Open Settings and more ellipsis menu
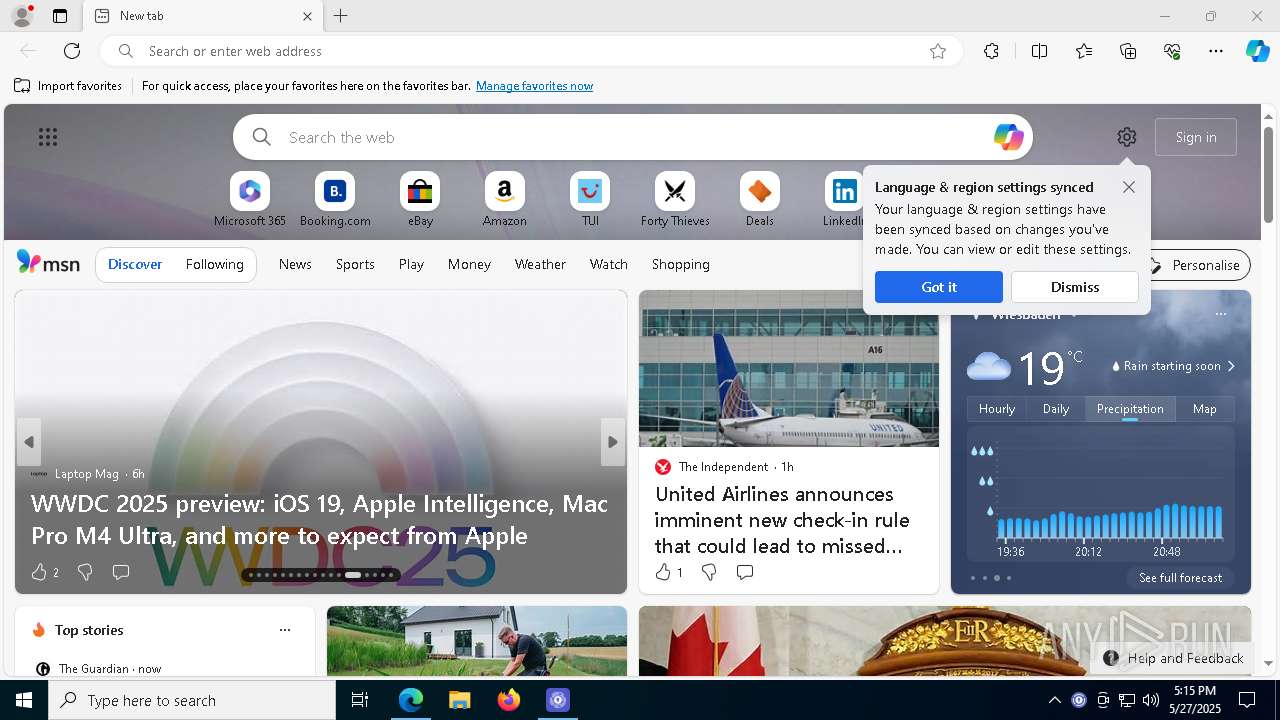 click(1216, 51)
